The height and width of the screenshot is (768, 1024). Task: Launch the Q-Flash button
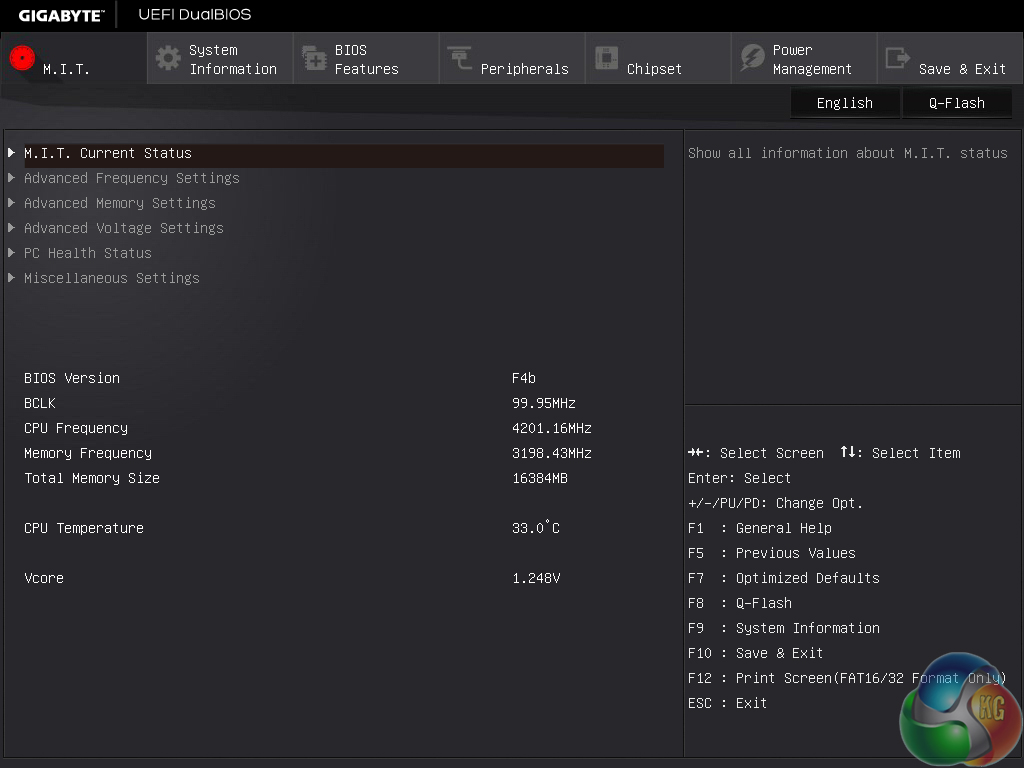[x=956, y=103]
